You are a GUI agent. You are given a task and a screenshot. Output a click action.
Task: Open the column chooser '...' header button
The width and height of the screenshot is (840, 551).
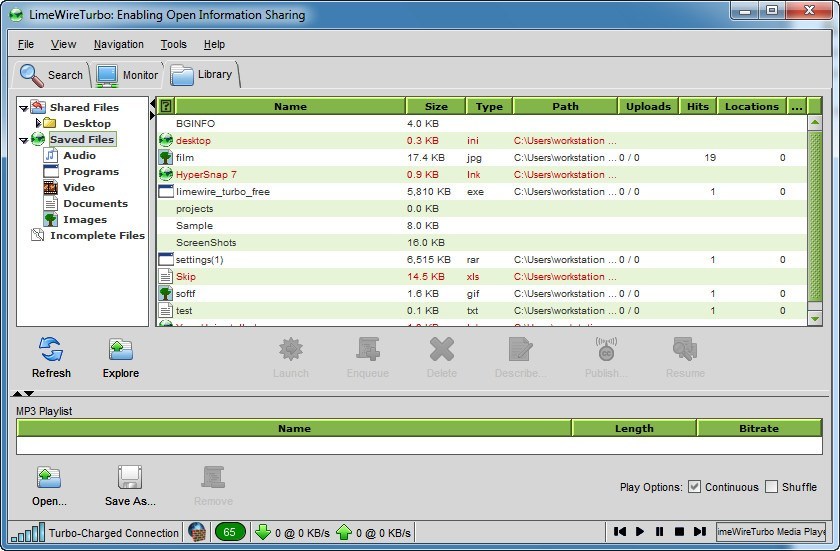pos(796,106)
